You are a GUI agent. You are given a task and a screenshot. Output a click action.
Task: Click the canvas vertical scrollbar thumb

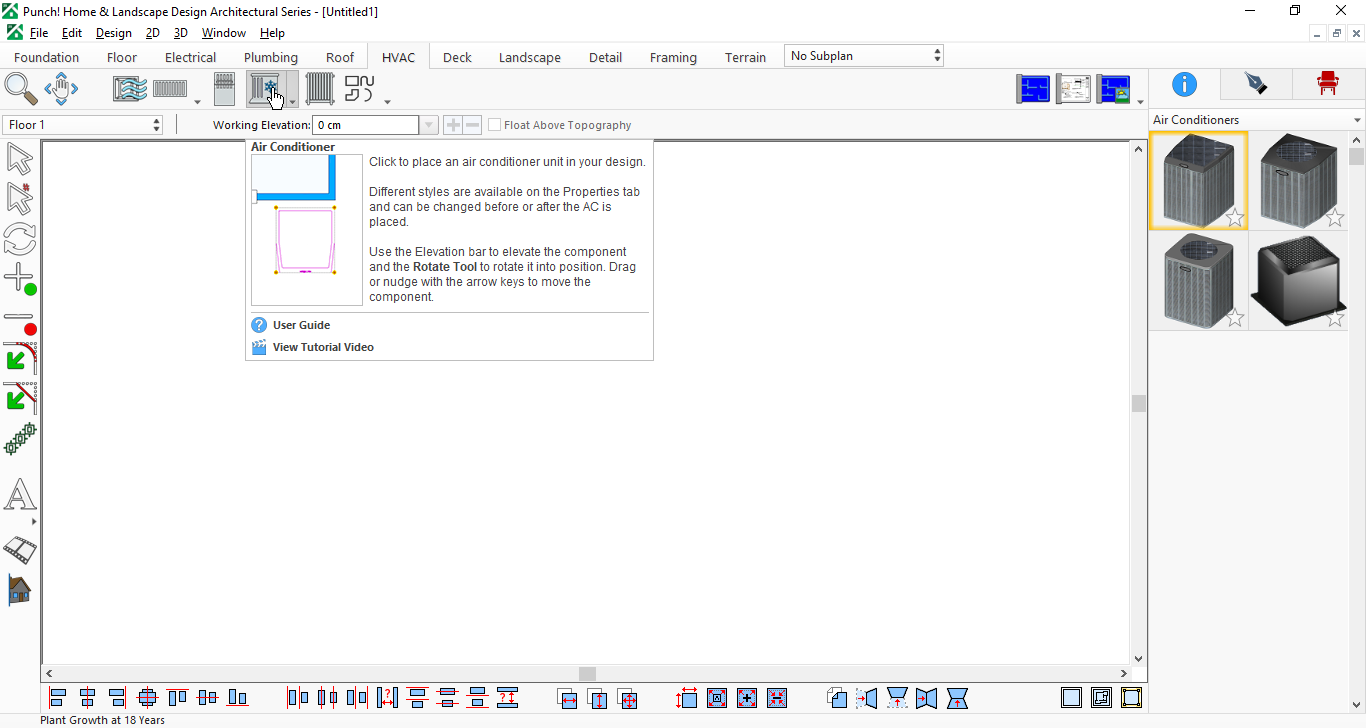1138,403
